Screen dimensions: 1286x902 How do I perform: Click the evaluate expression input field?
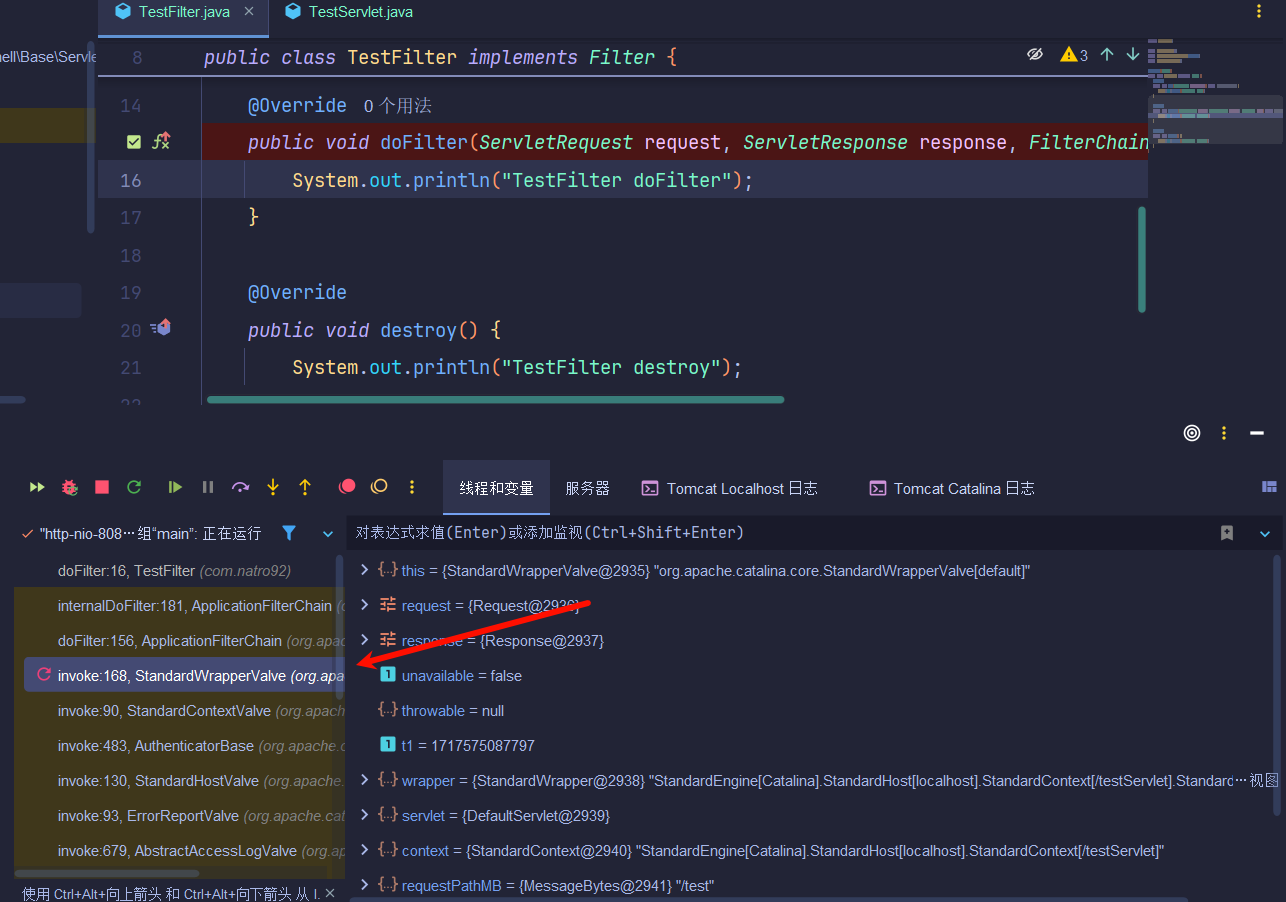780,533
